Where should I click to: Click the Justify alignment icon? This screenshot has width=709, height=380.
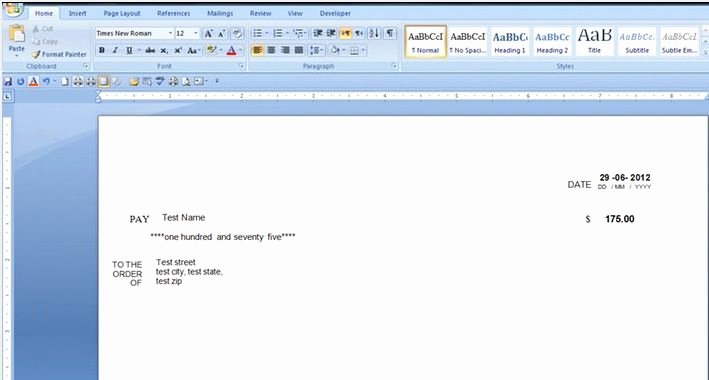pos(298,50)
